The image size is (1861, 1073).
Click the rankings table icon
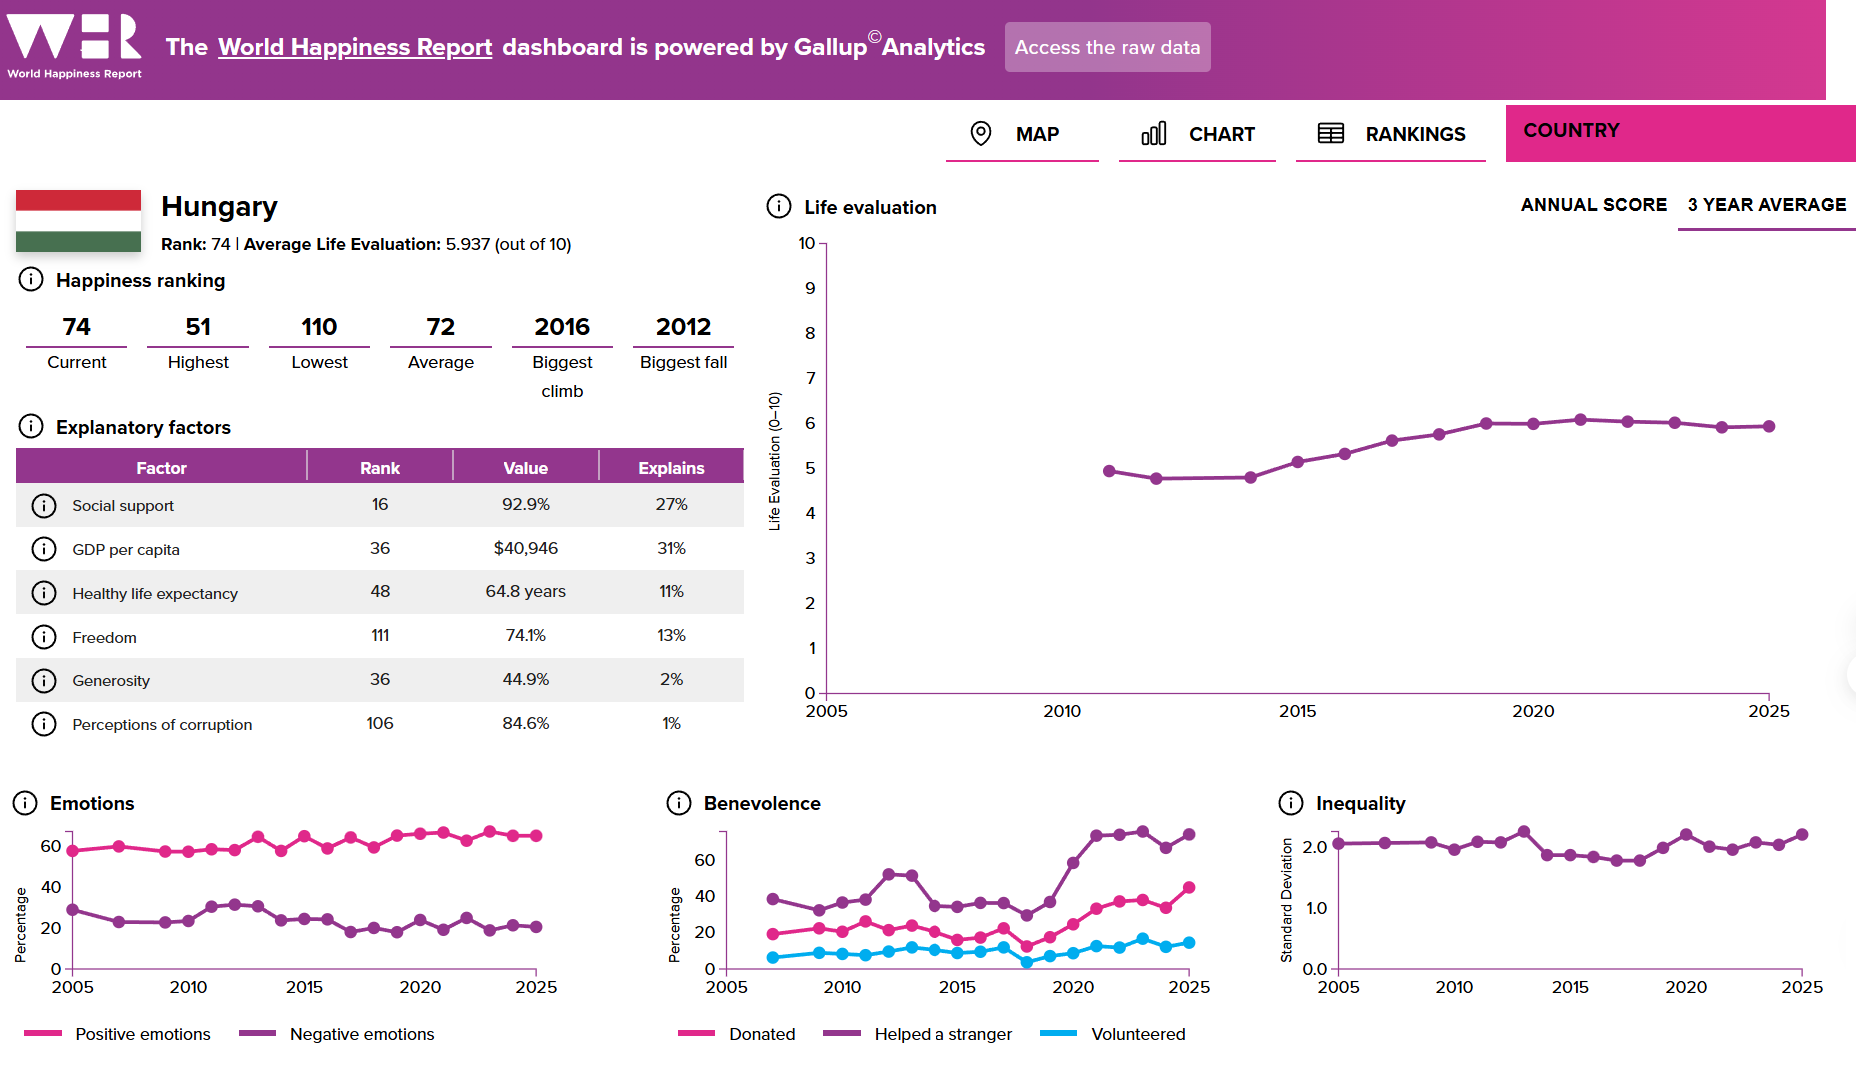(x=1331, y=134)
